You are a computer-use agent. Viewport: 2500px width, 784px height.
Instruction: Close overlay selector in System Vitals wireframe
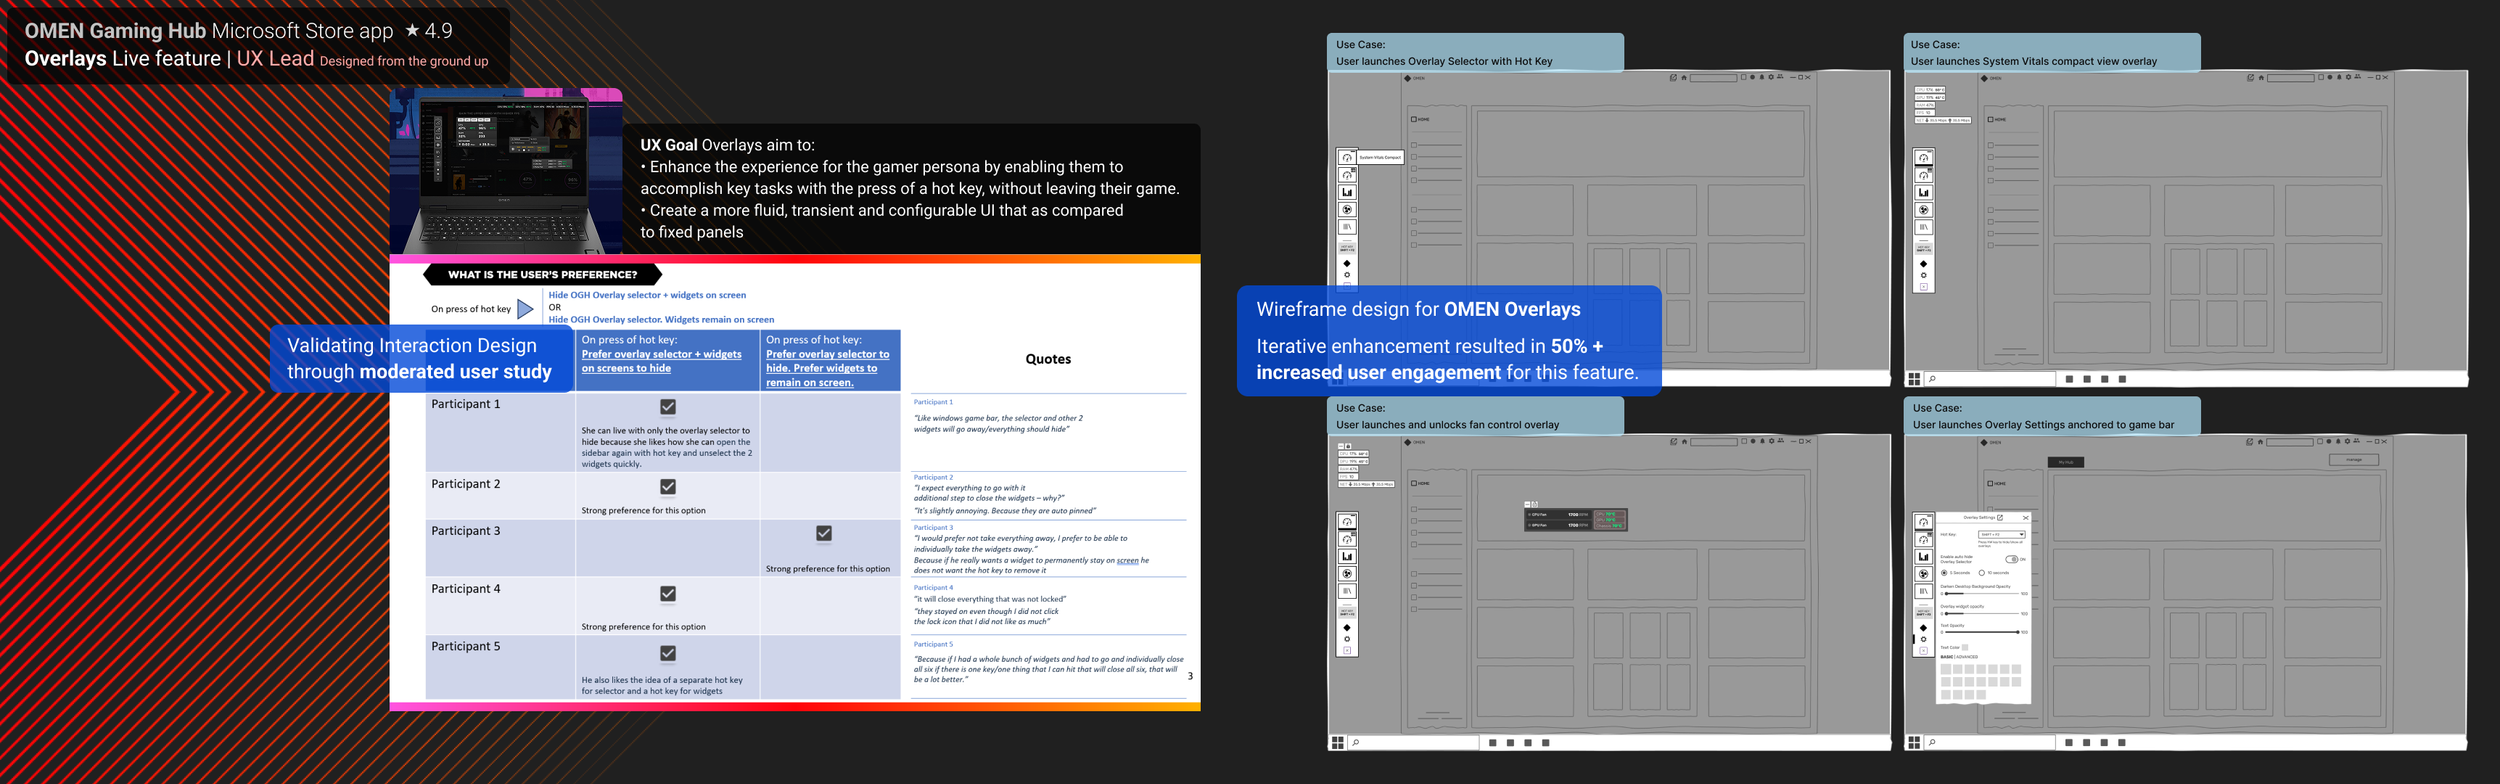click(1923, 287)
